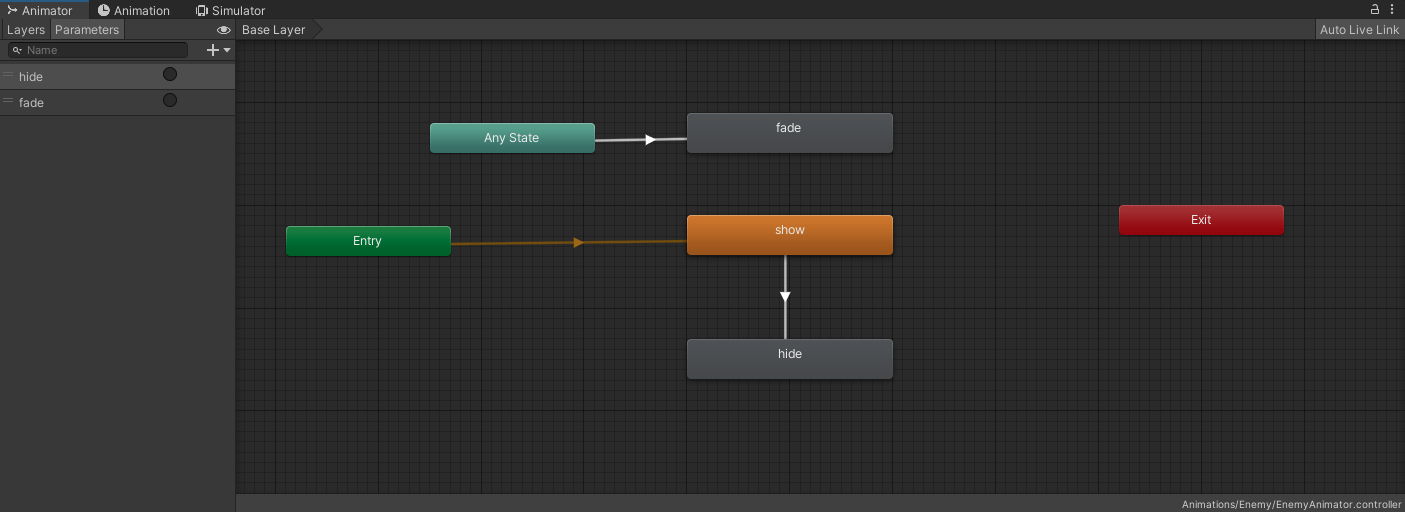Grab the drag handle of fade parameter
The height and width of the screenshot is (512, 1405).
pos(8,102)
